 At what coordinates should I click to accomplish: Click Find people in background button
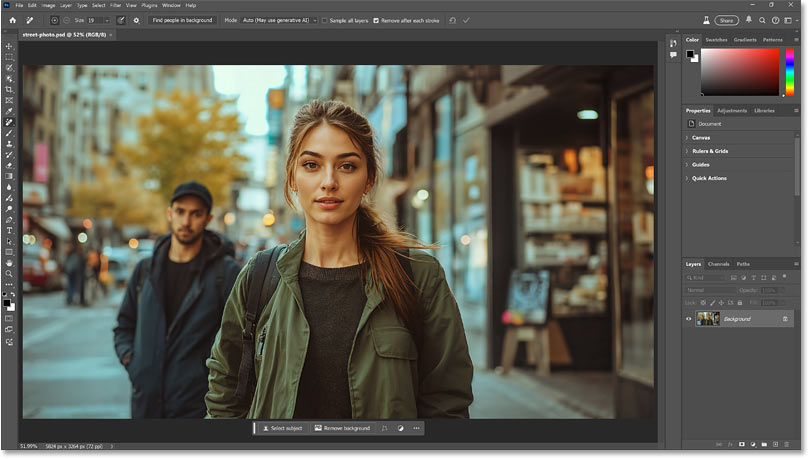coord(182,21)
